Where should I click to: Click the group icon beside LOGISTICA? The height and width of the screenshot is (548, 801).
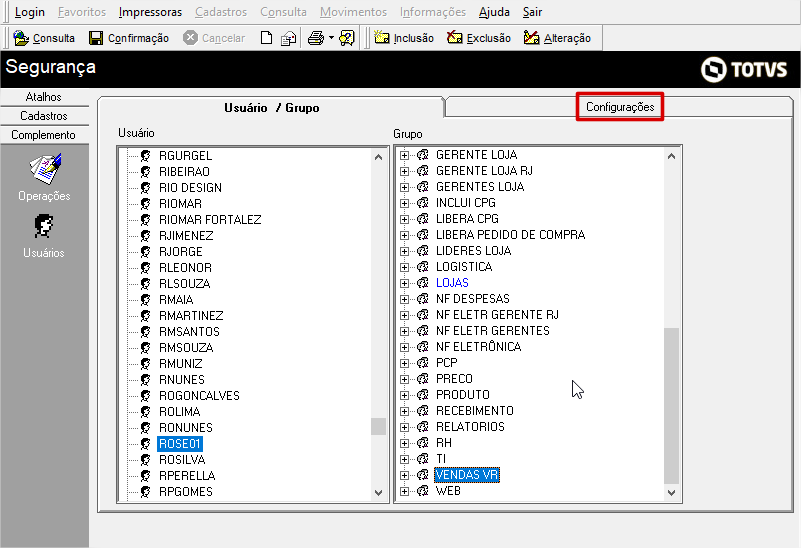422,267
